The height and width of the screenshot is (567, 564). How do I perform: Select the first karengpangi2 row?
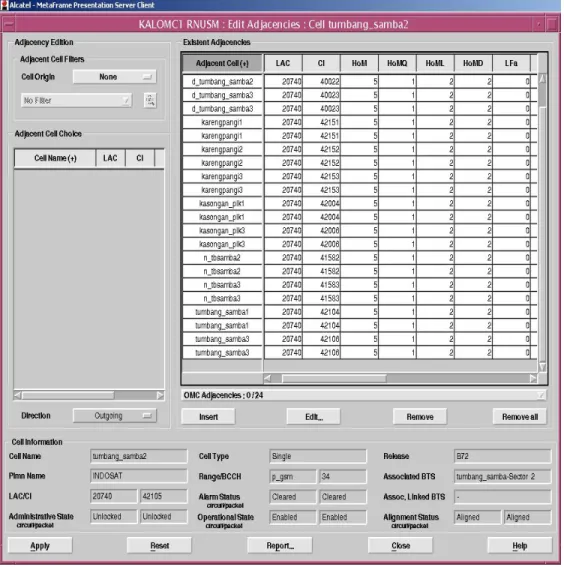[x=359, y=149]
